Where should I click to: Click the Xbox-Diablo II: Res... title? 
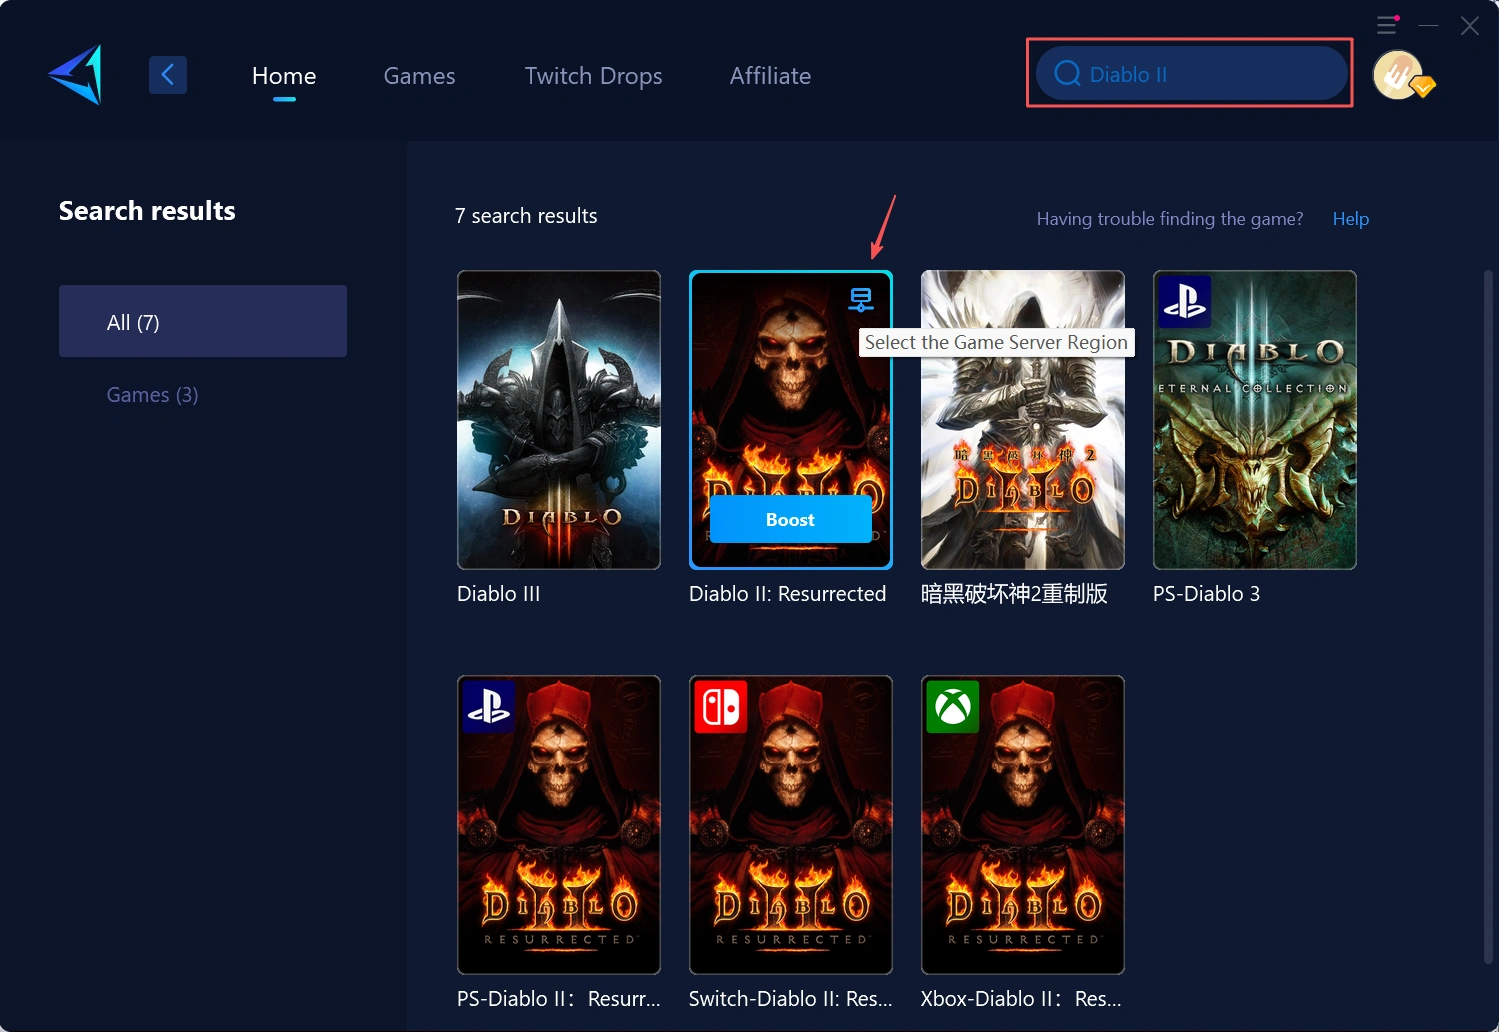point(1021,999)
